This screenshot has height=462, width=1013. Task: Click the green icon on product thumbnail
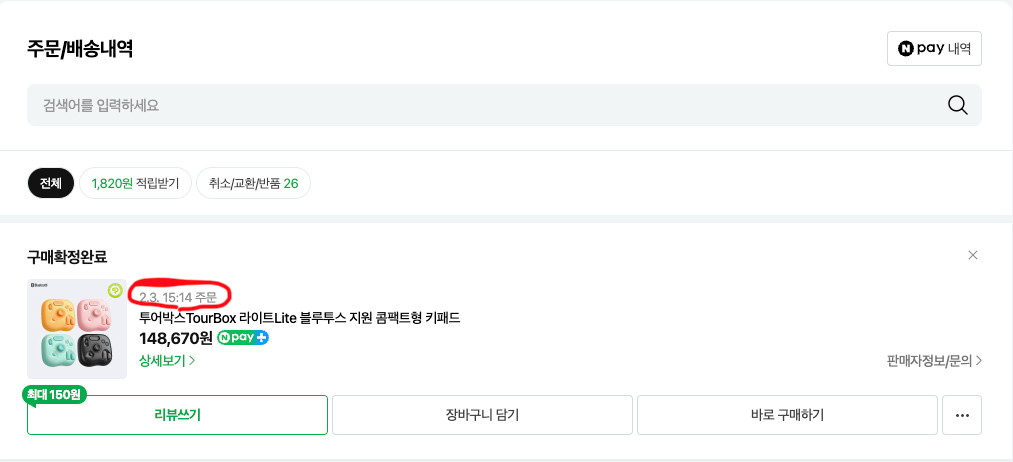115,291
